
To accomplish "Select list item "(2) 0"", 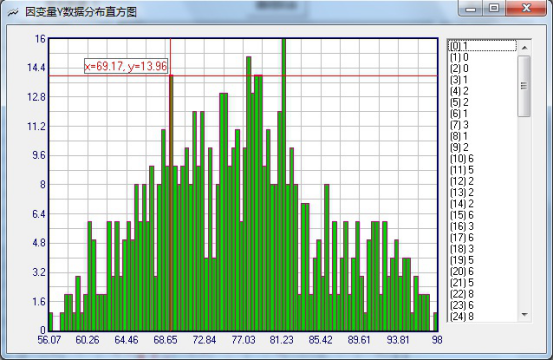I will click(x=482, y=68).
